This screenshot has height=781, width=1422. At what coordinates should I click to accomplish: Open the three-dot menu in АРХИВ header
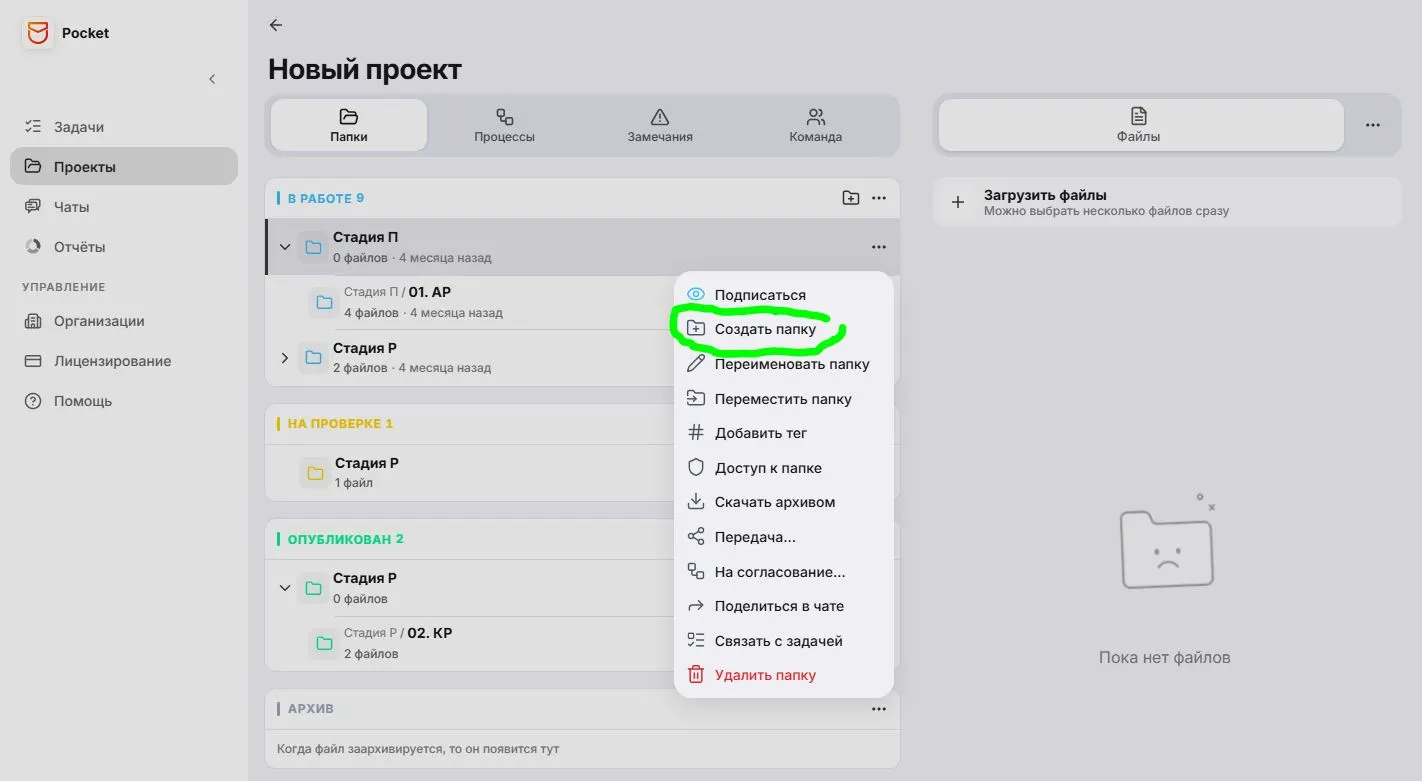879,709
